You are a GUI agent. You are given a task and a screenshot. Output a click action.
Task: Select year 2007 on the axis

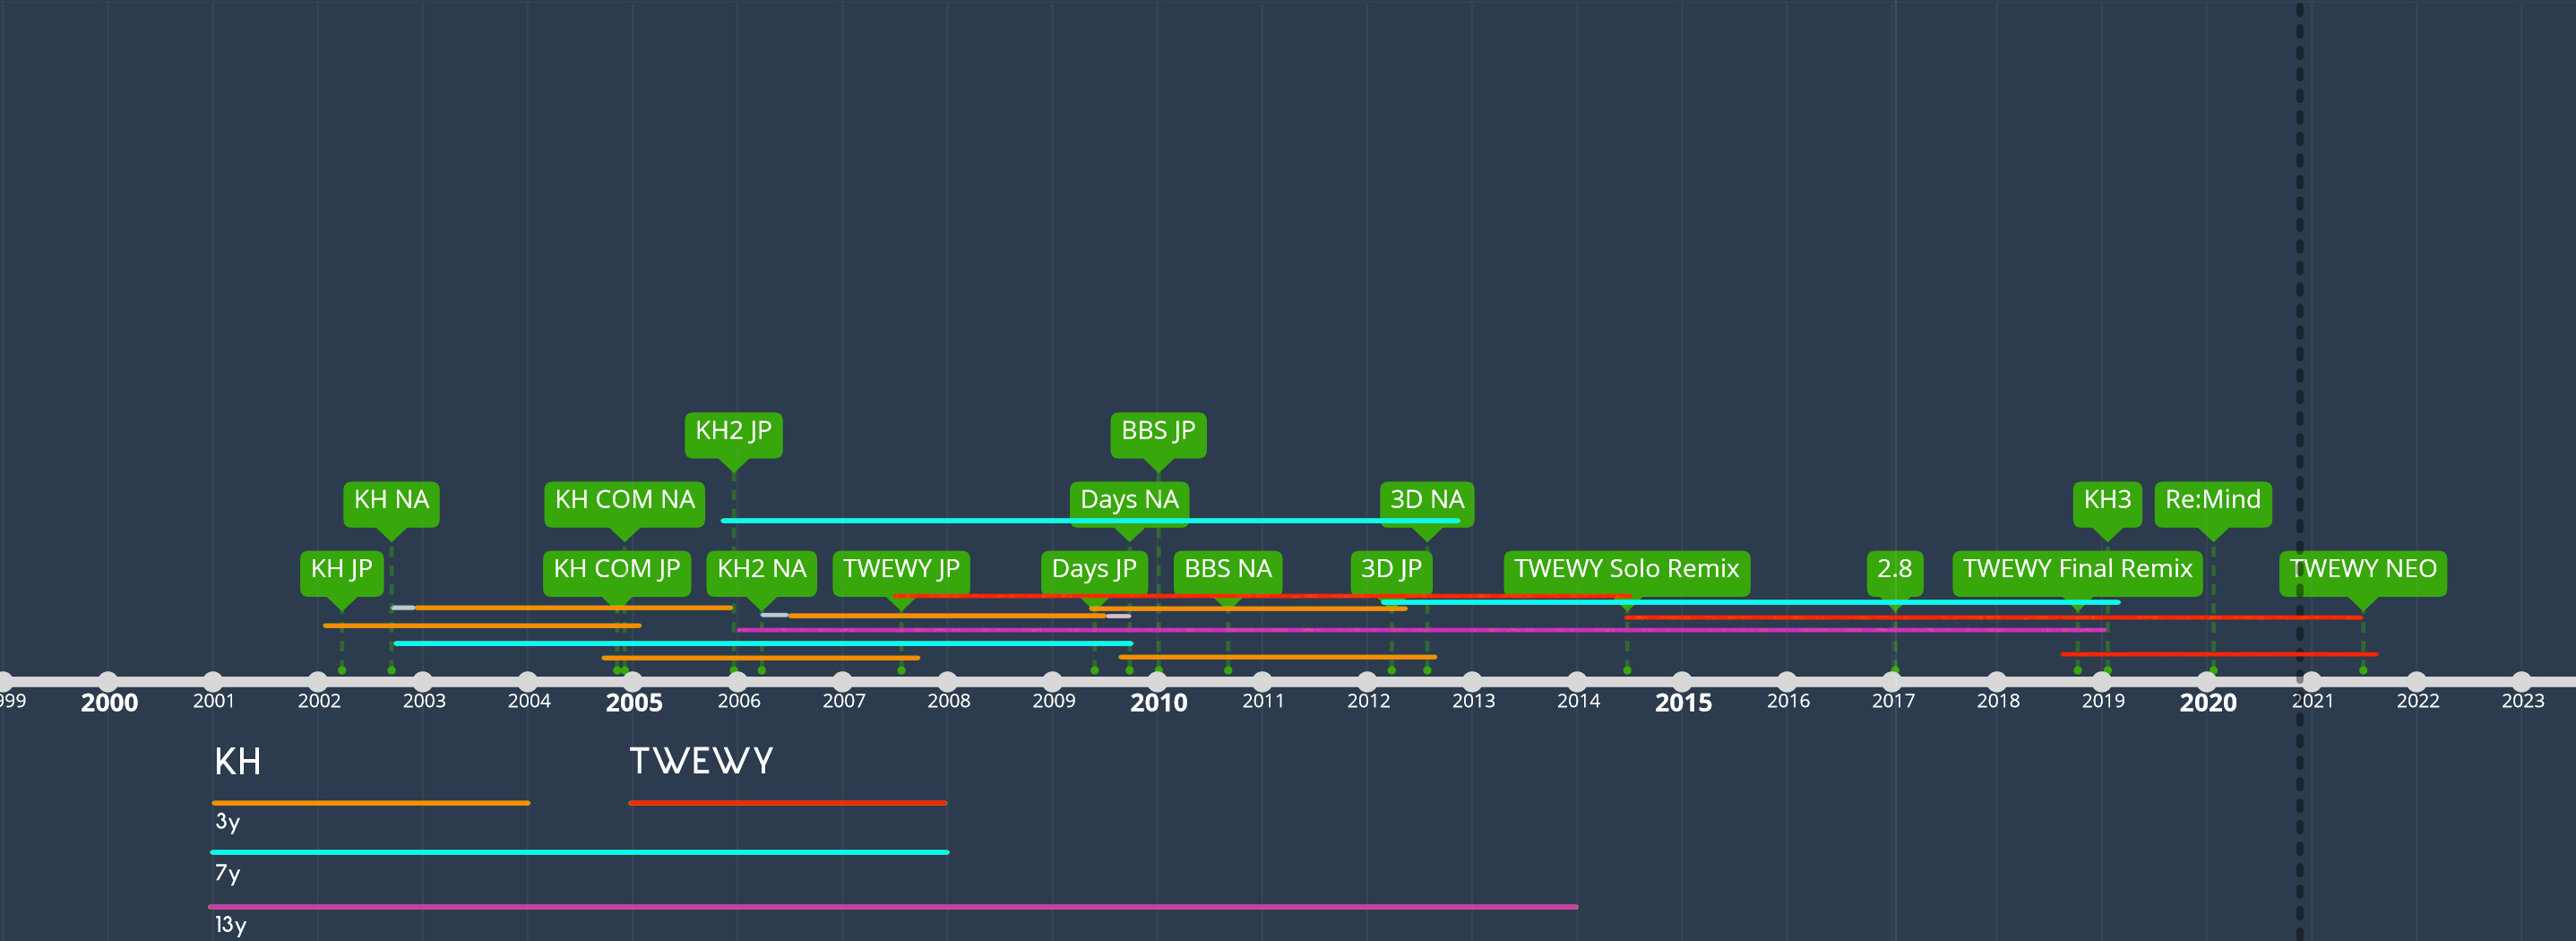point(844,701)
